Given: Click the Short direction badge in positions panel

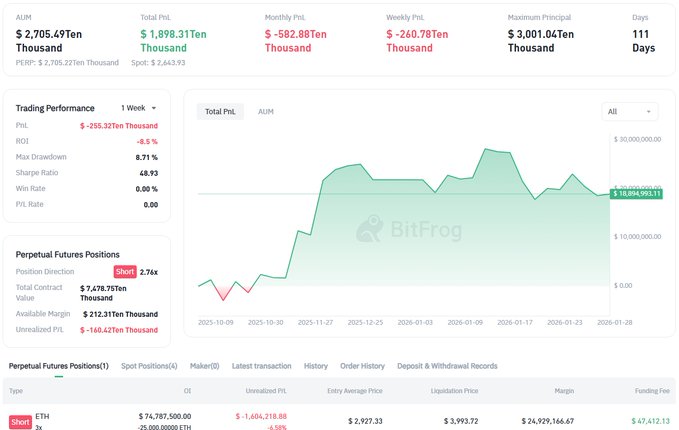Looking at the screenshot, I should [123, 272].
